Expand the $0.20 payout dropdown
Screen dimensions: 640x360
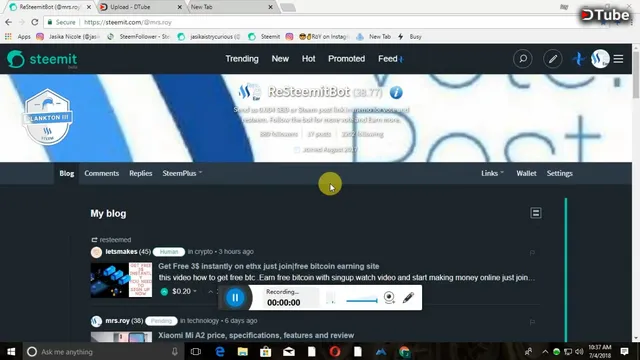(x=184, y=291)
